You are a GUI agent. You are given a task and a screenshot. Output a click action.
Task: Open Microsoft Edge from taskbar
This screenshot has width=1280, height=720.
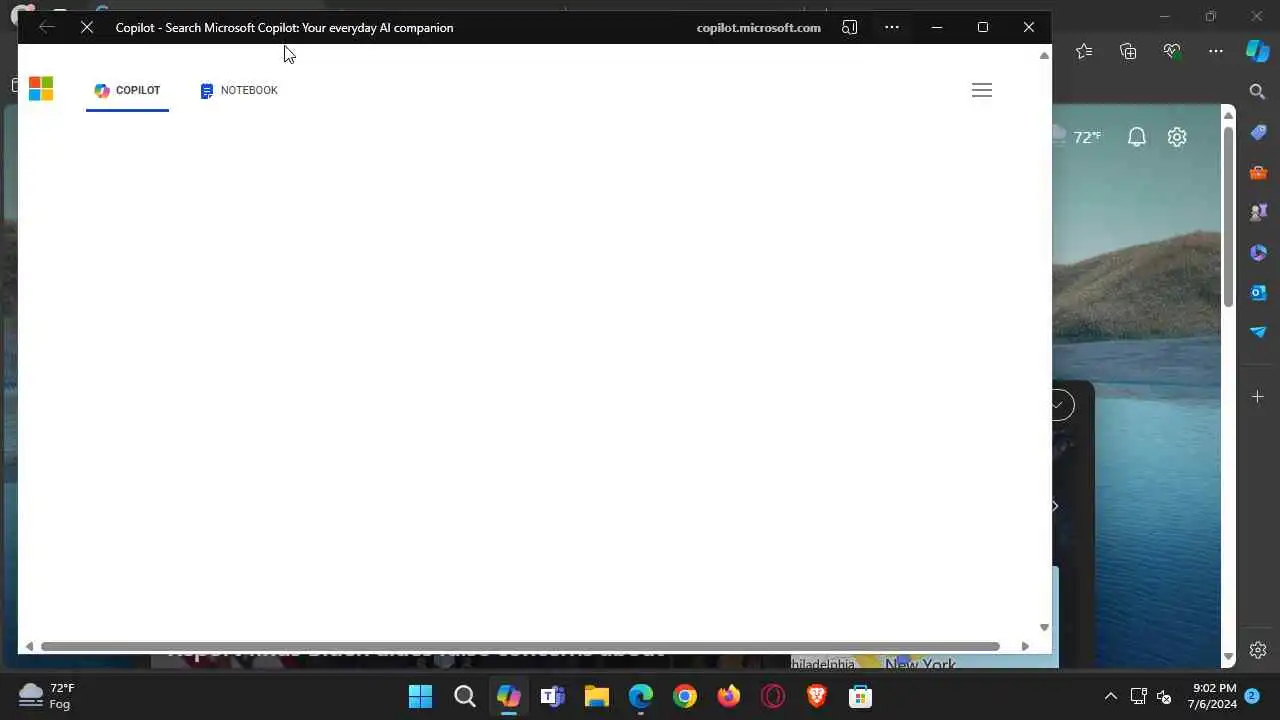641,696
